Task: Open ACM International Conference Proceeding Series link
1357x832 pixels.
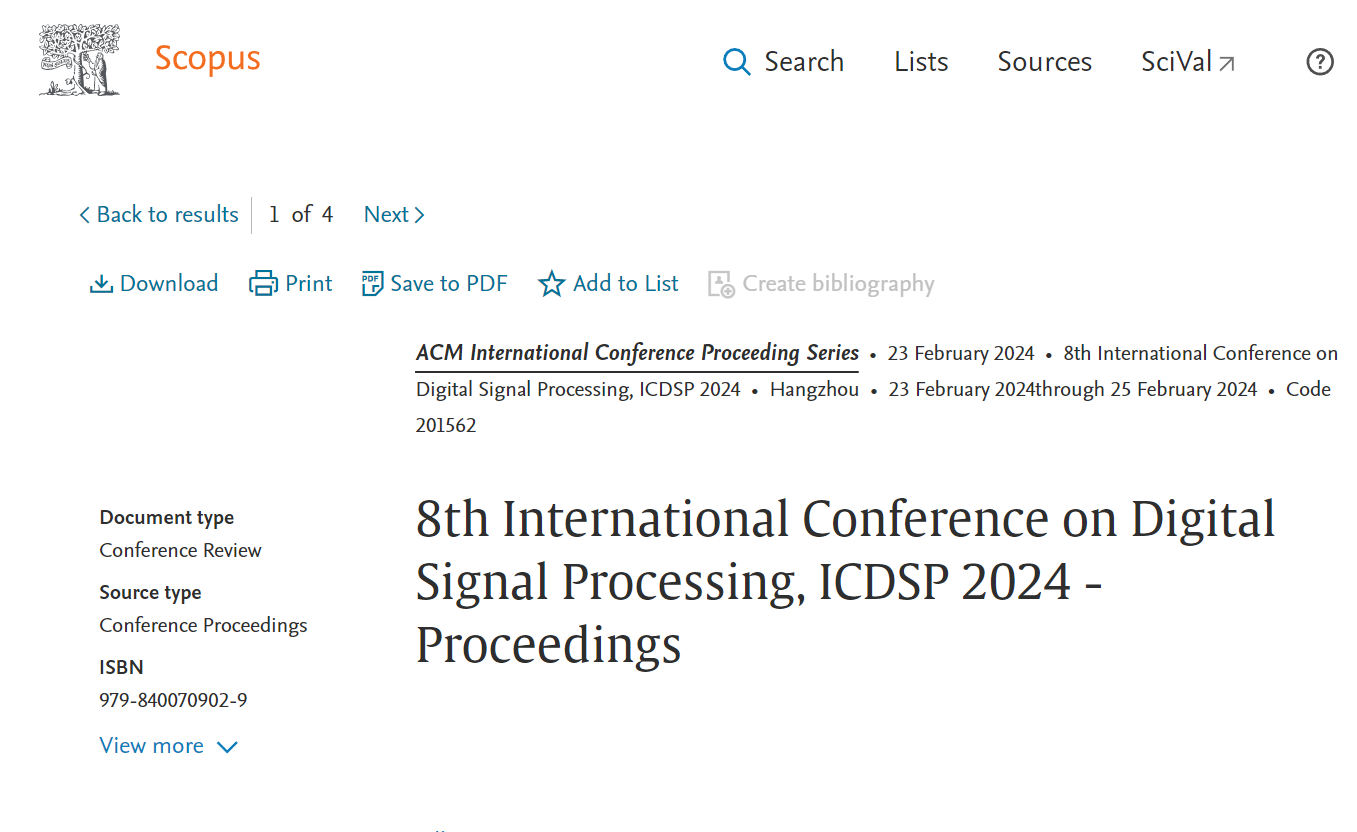Action: tap(638, 353)
